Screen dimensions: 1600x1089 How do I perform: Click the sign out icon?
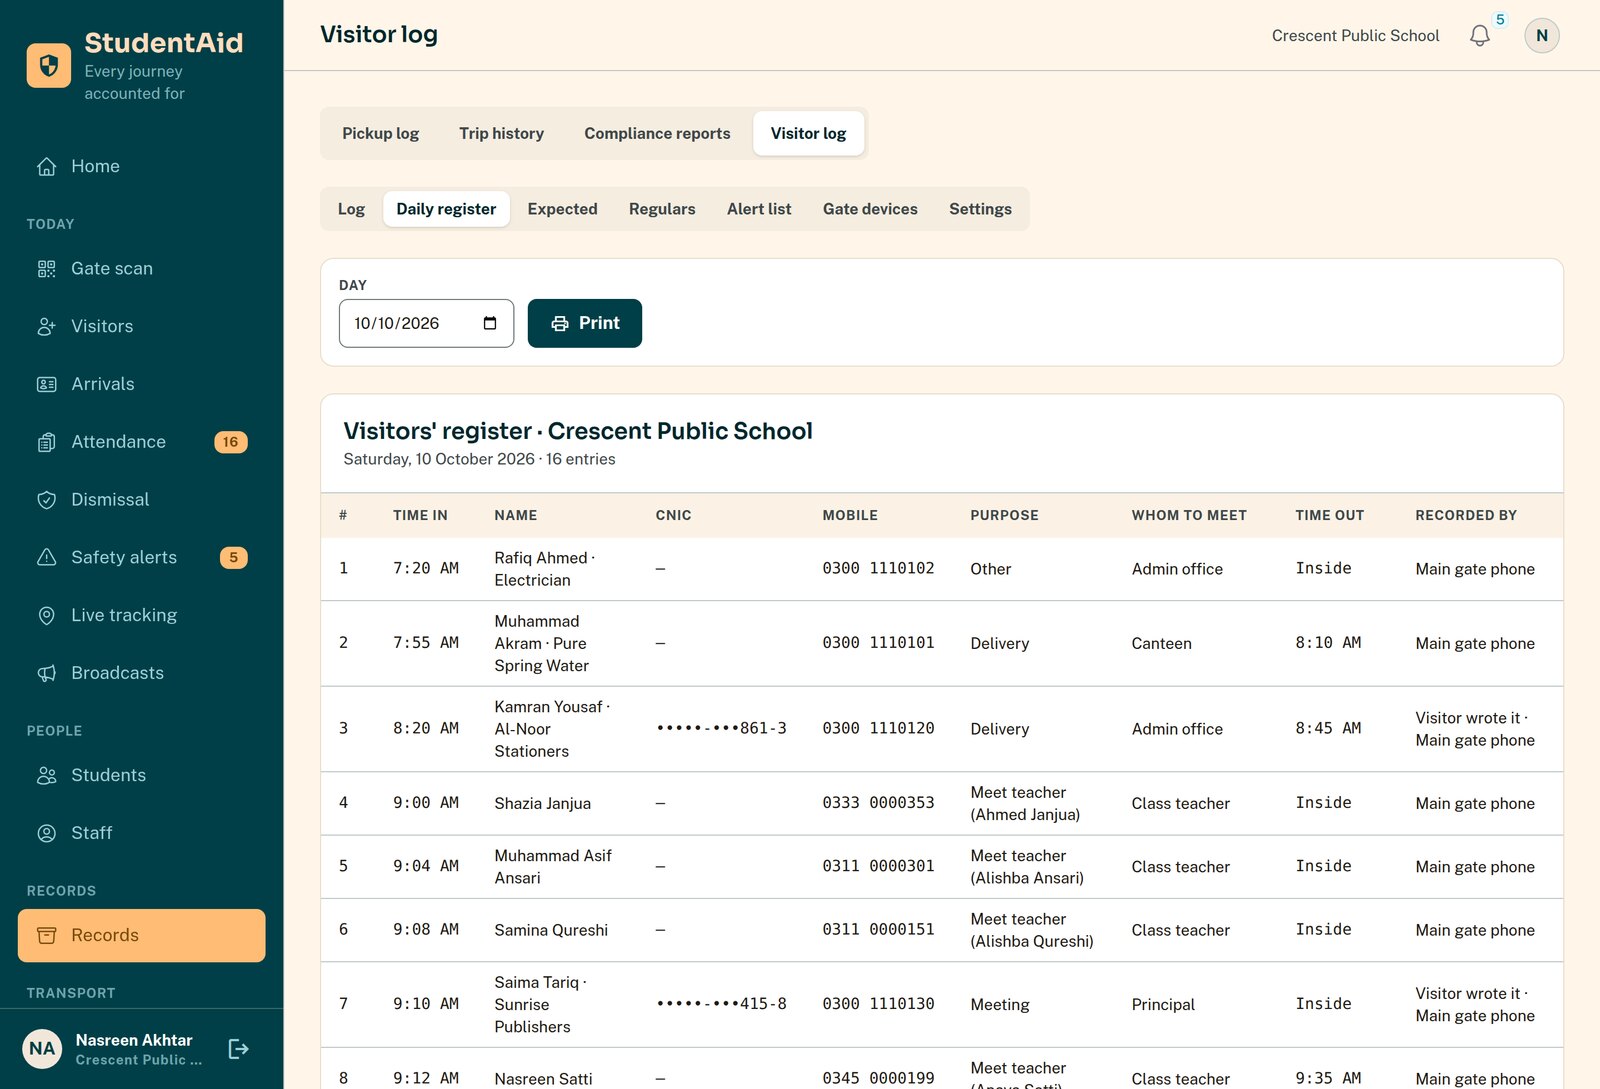238,1049
